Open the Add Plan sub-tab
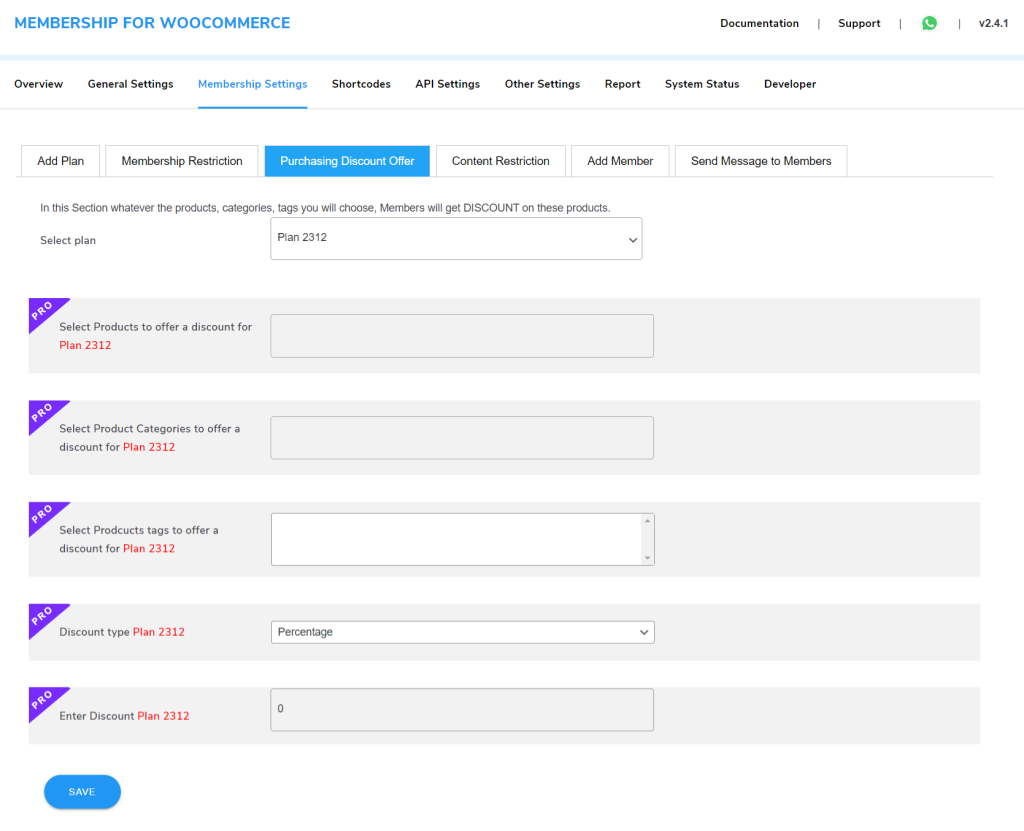Image resolution: width=1024 pixels, height=831 pixels. point(61,161)
